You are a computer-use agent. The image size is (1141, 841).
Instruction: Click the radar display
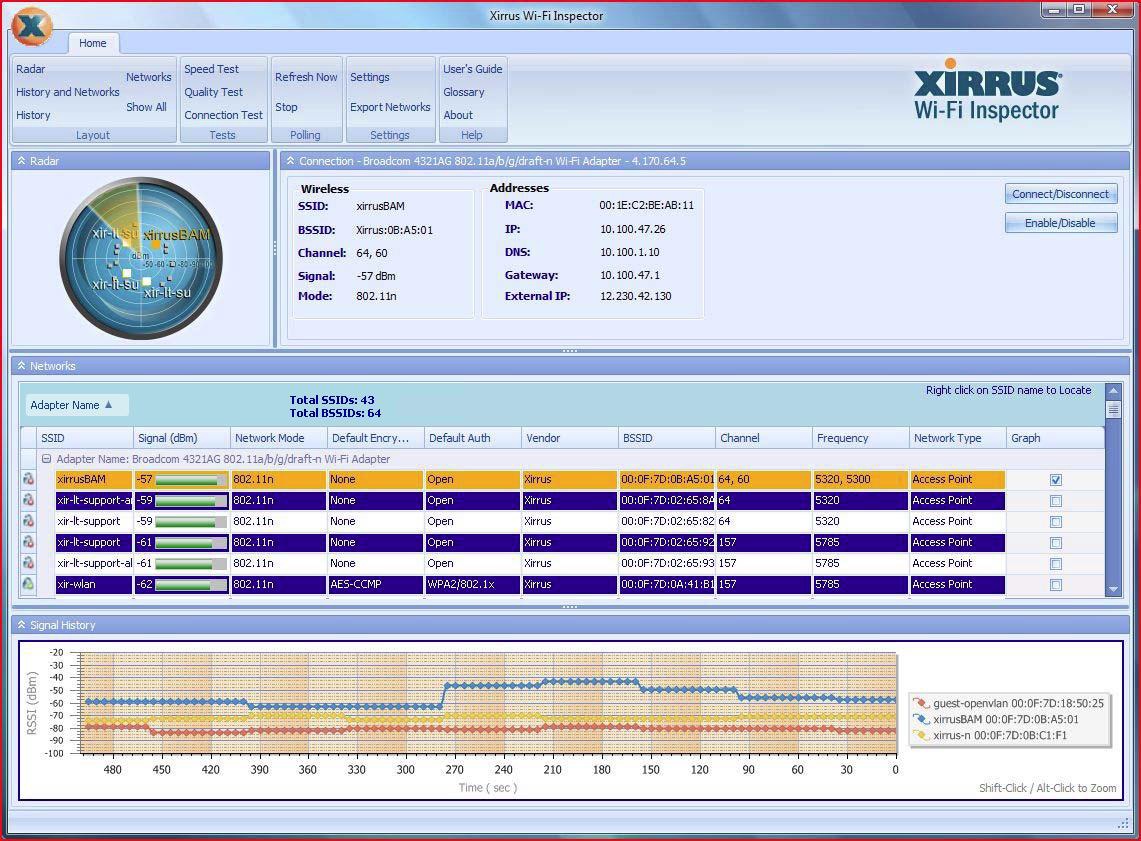coord(141,258)
